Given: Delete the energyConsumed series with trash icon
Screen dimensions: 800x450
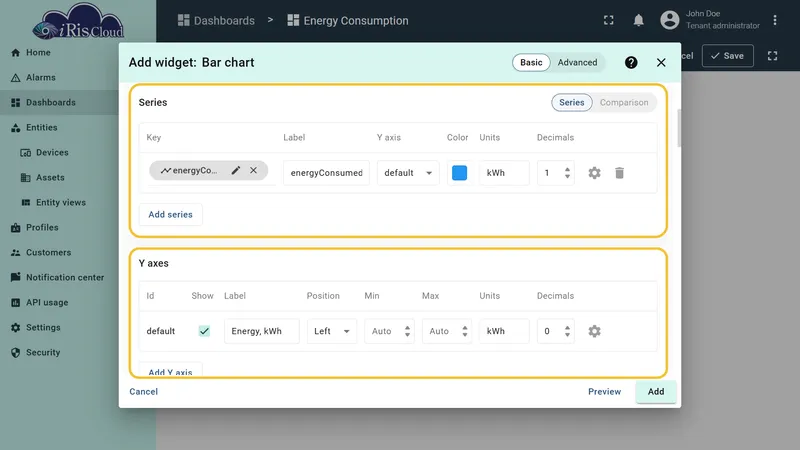Looking at the screenshot, I should [x=619, y=173].
